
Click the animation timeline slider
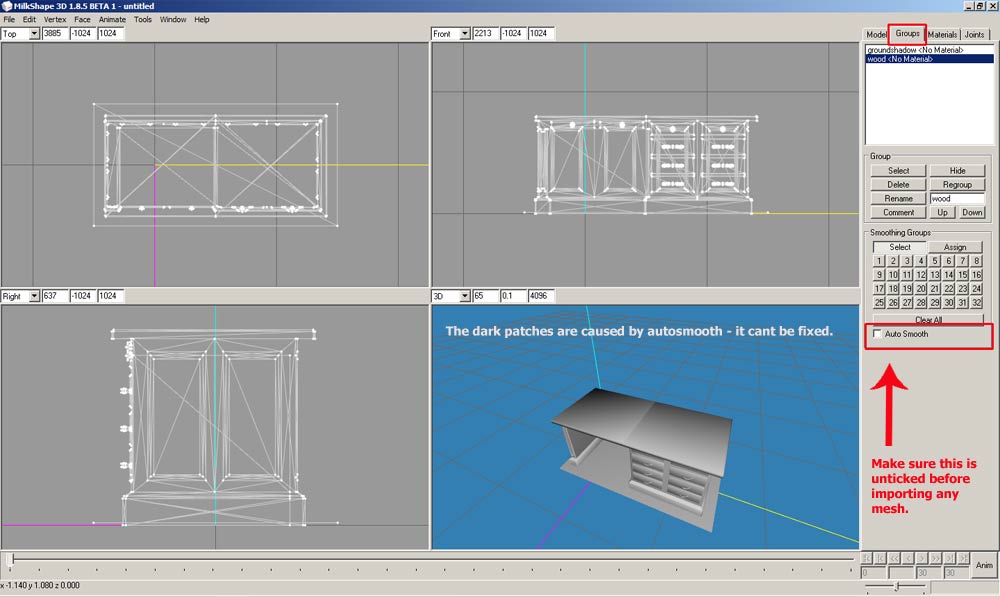point(430,559)
